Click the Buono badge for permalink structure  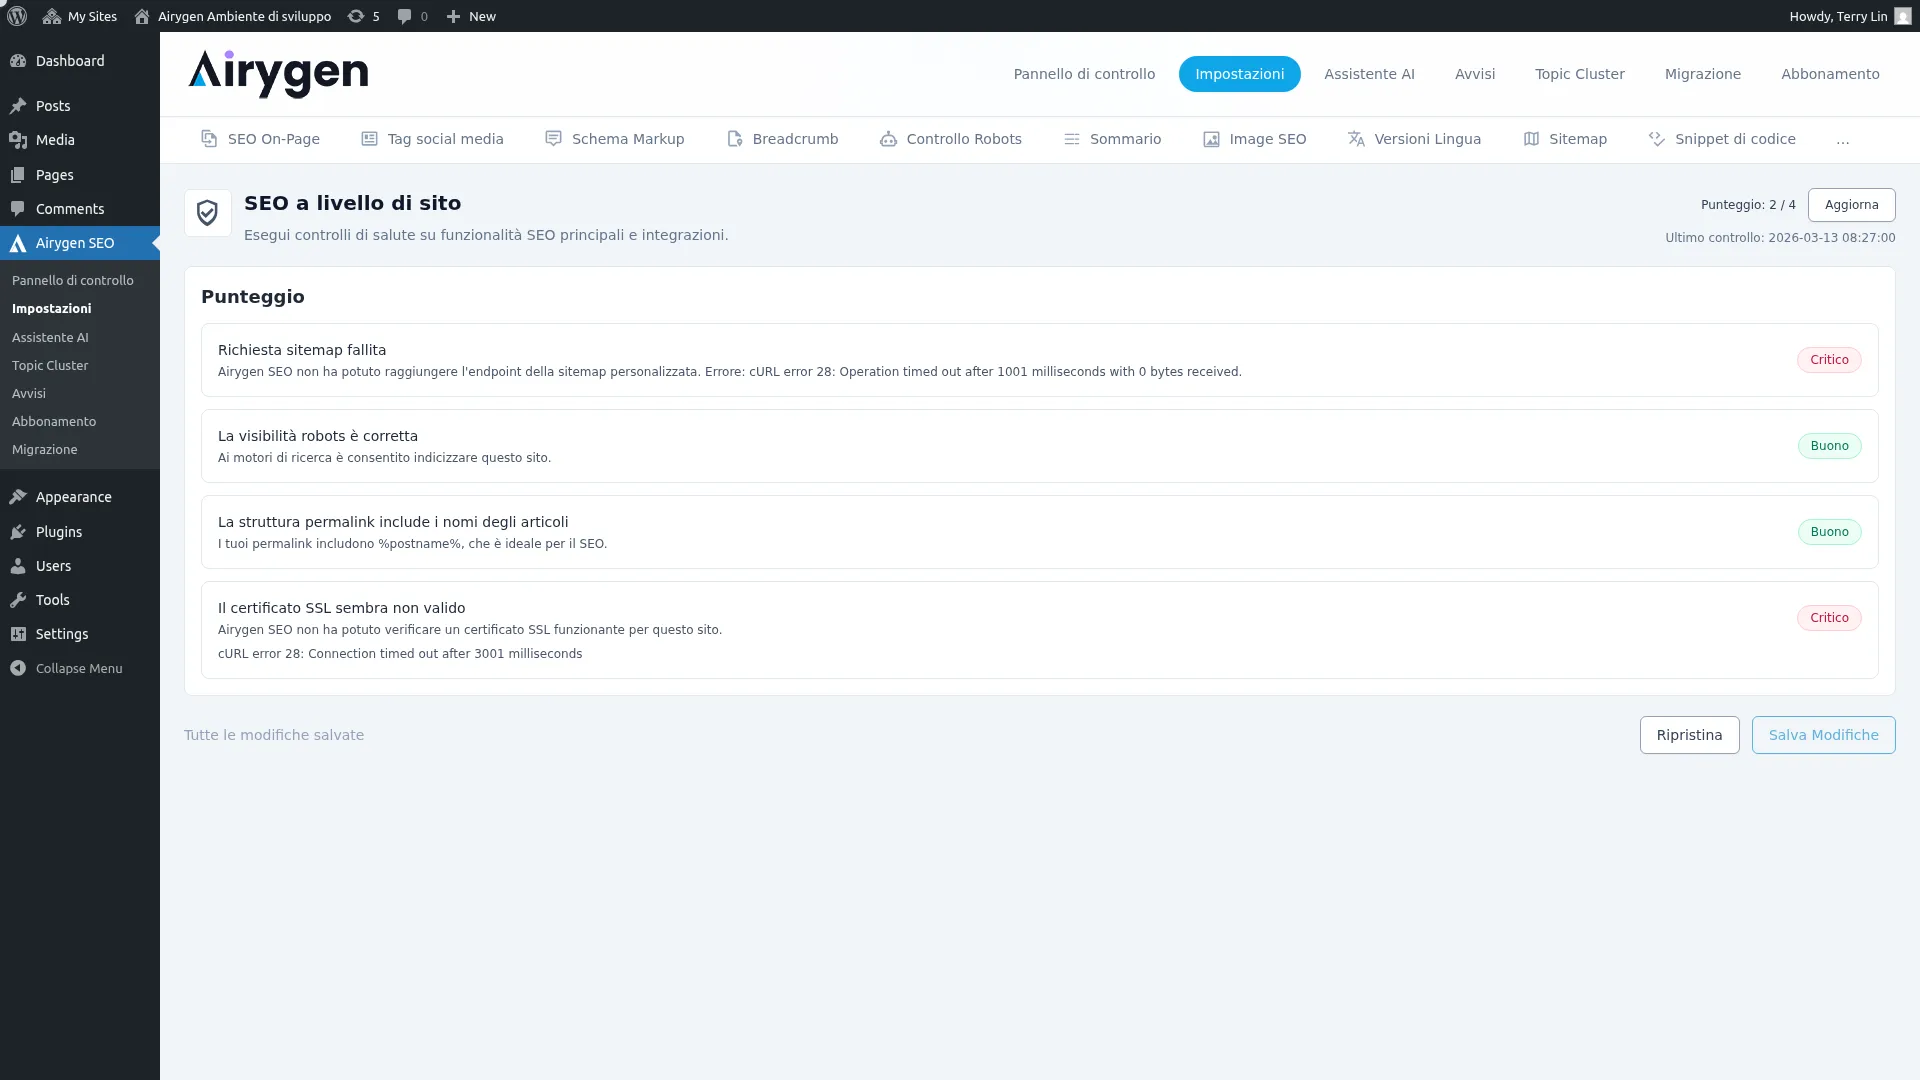[x=1829, y=532]
